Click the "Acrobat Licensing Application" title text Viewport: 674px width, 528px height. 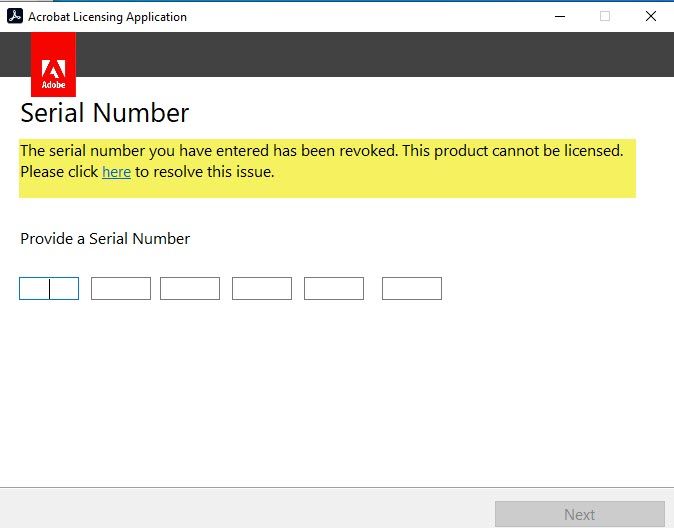[107, 17]
